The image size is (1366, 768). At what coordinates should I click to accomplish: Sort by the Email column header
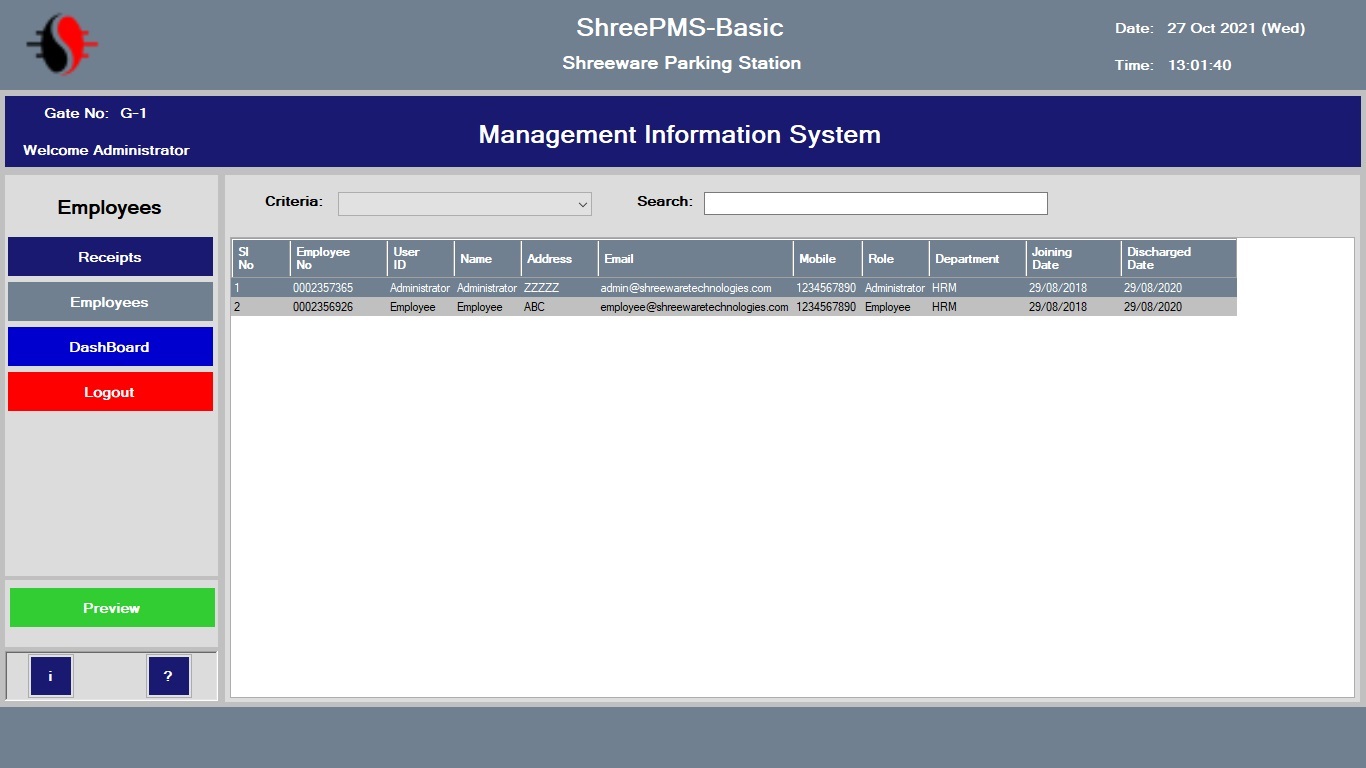[696, 258]
